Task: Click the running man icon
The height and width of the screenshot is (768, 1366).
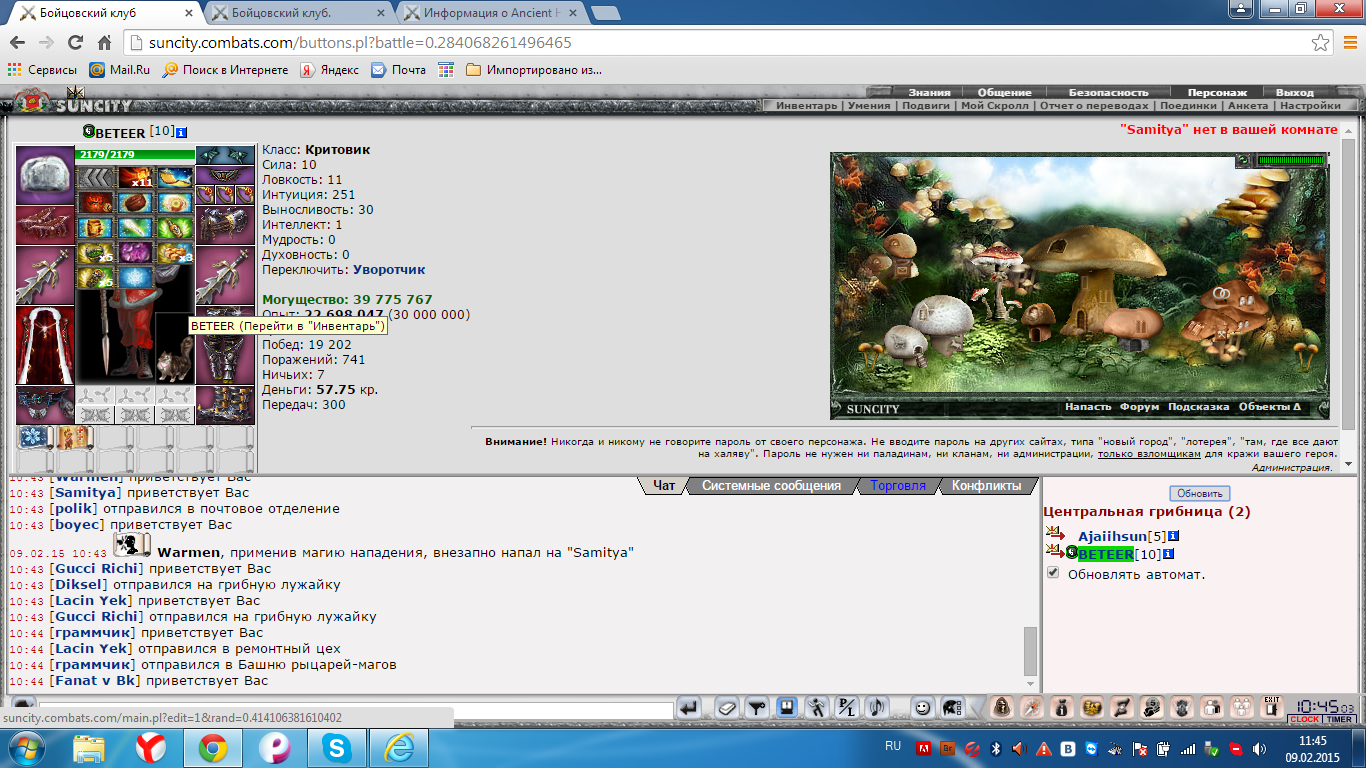Action: (816, 708)
